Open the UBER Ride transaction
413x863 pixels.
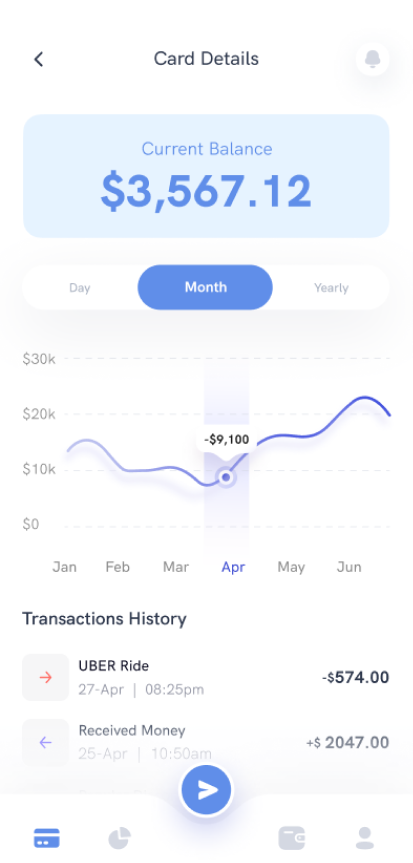(x=205, y=678)
